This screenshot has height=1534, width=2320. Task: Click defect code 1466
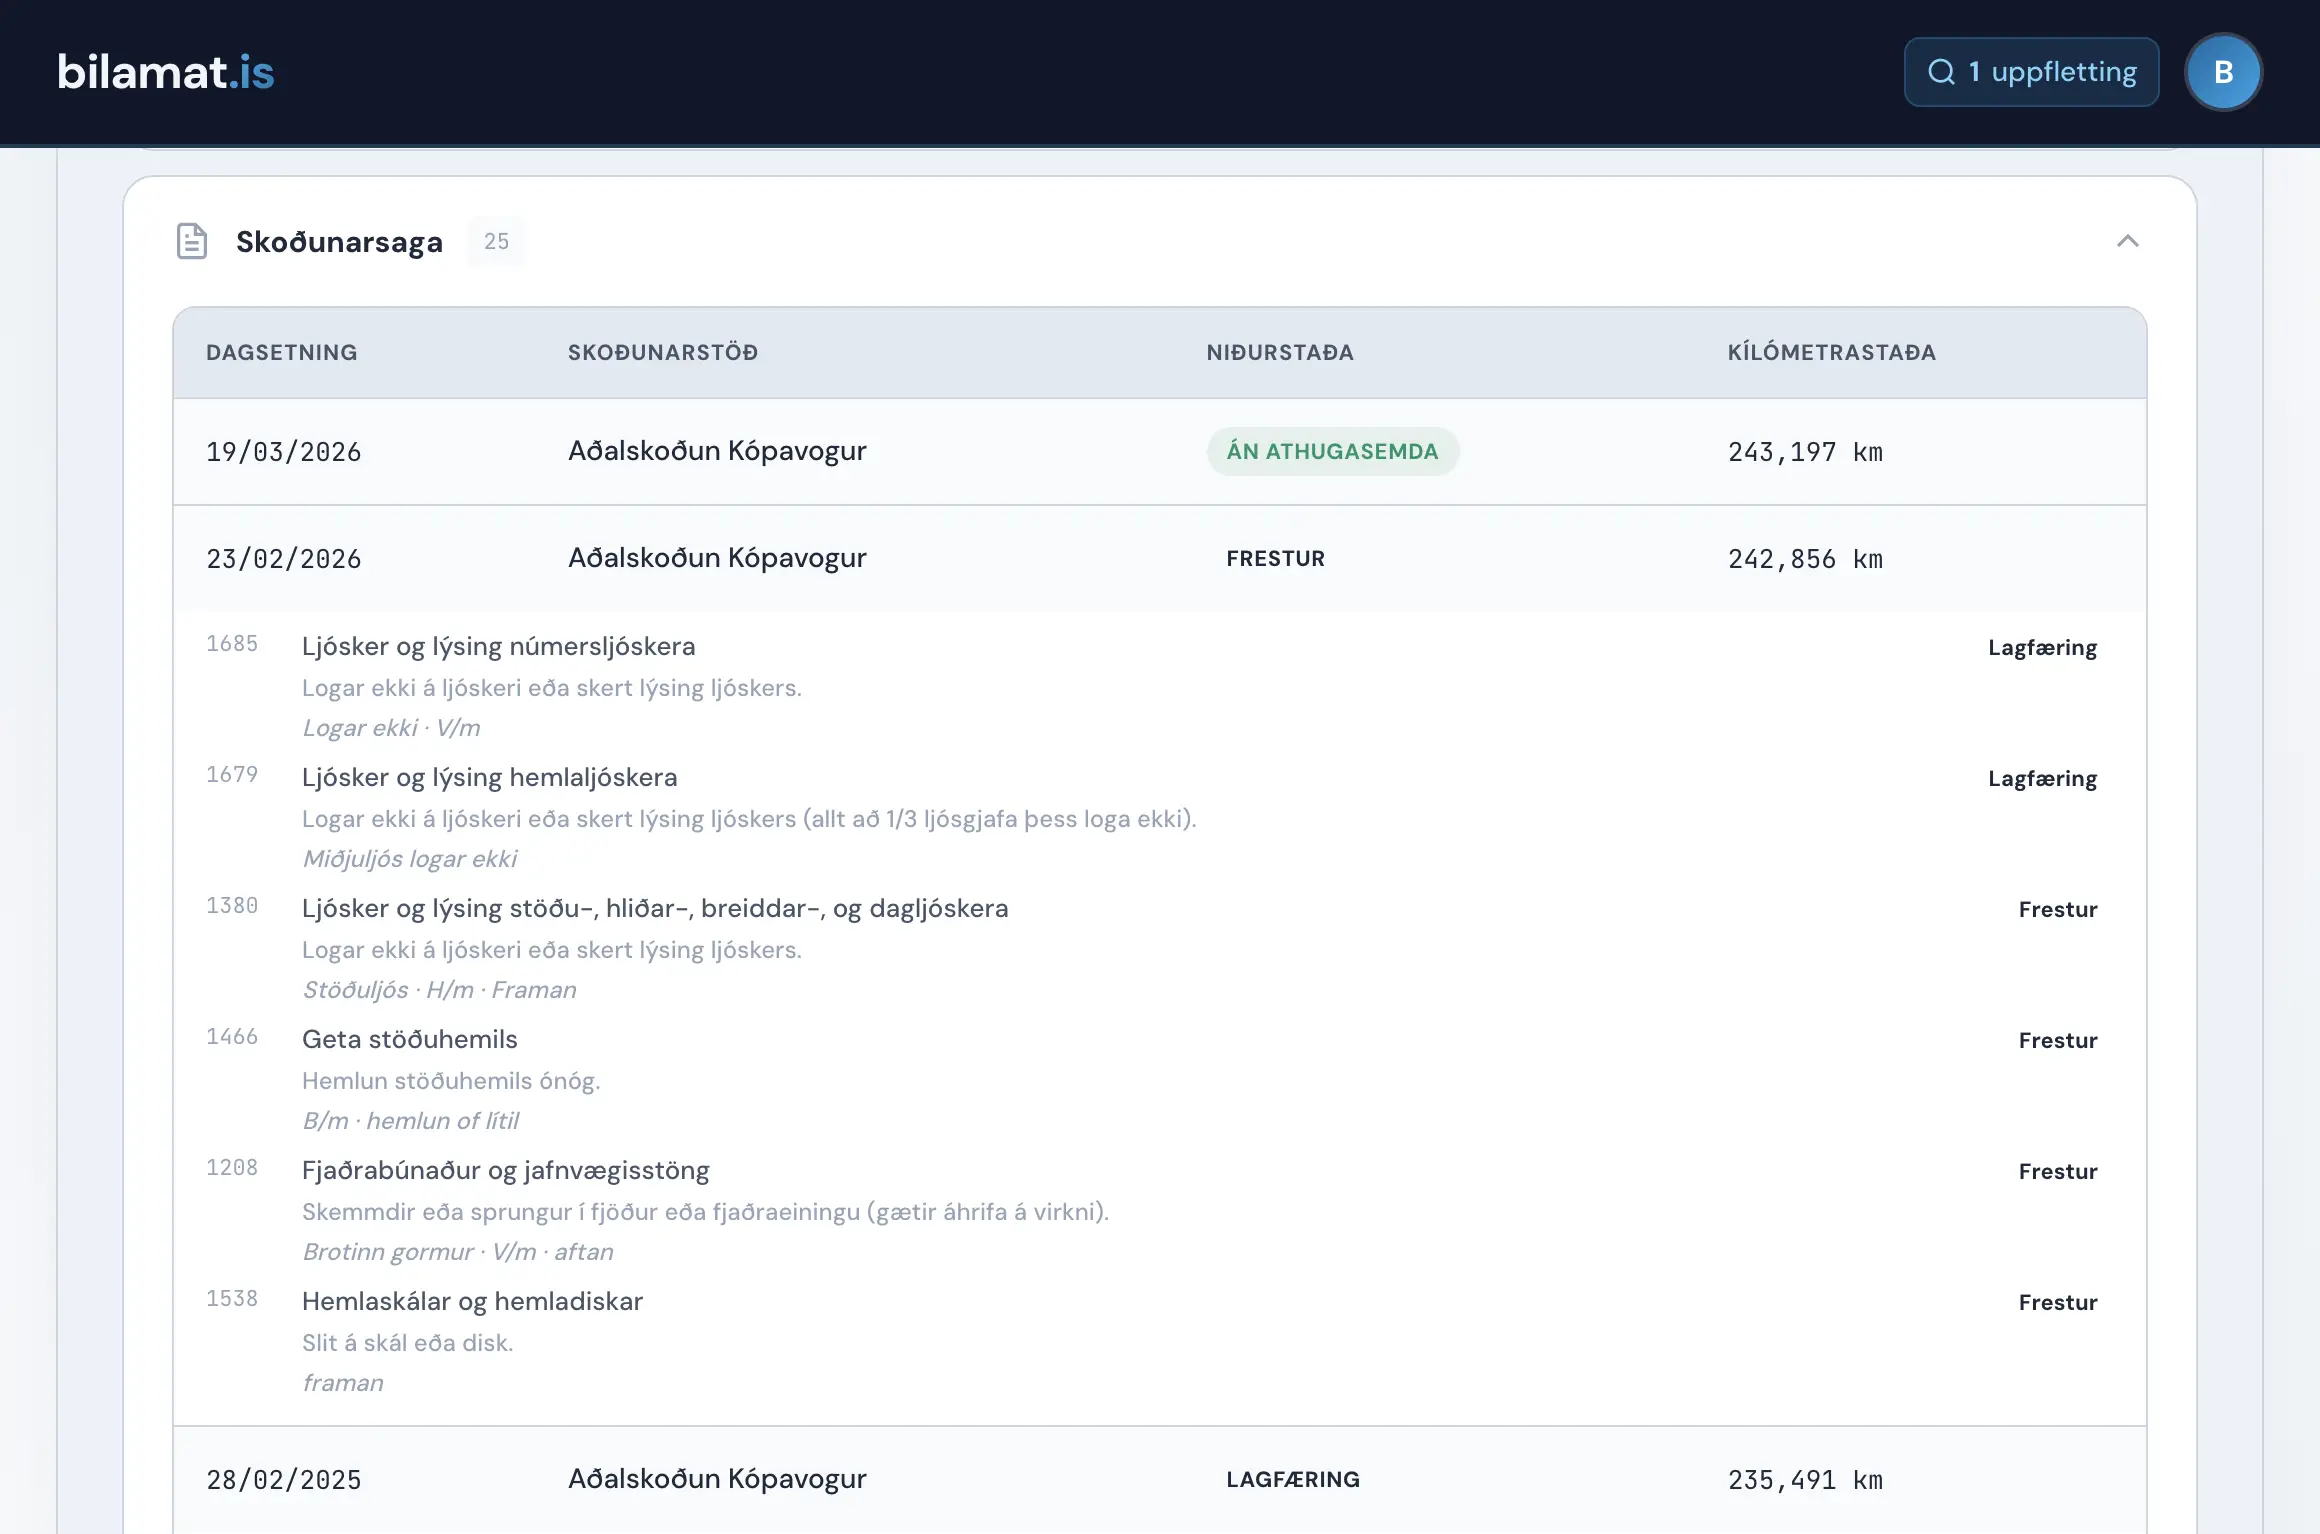coord(232,1037)
